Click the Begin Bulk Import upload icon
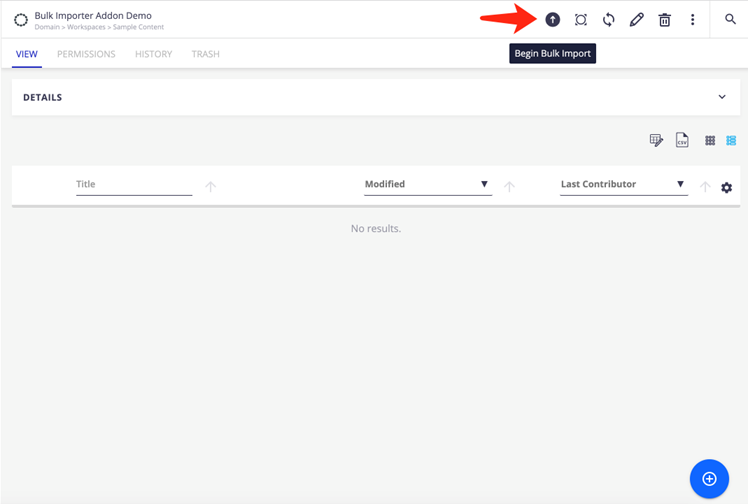748x504 pixels. click(x=552, y=20)
